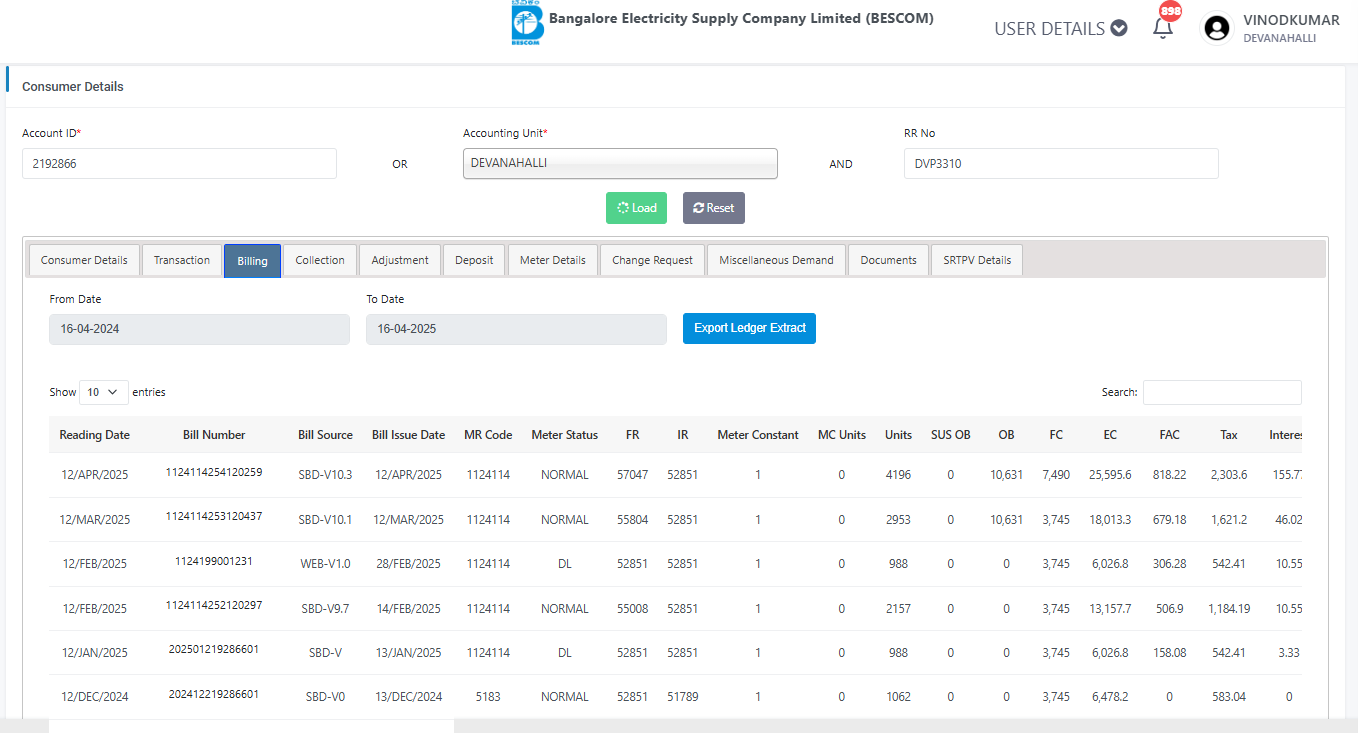Image resolution: width=1358 pixels, height=733 pixels.
Task: Click the green Load button
Action: [636, 208]
